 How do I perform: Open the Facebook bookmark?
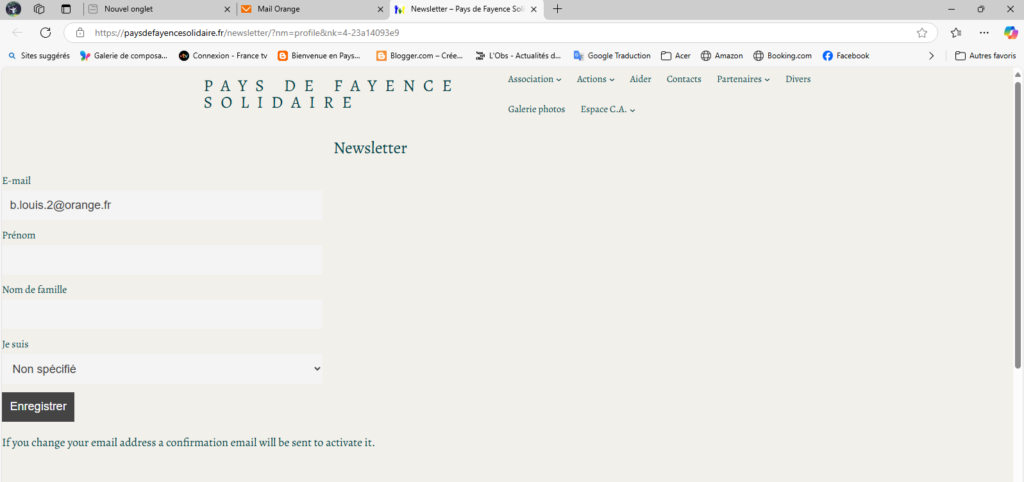(x=845, y=56)
